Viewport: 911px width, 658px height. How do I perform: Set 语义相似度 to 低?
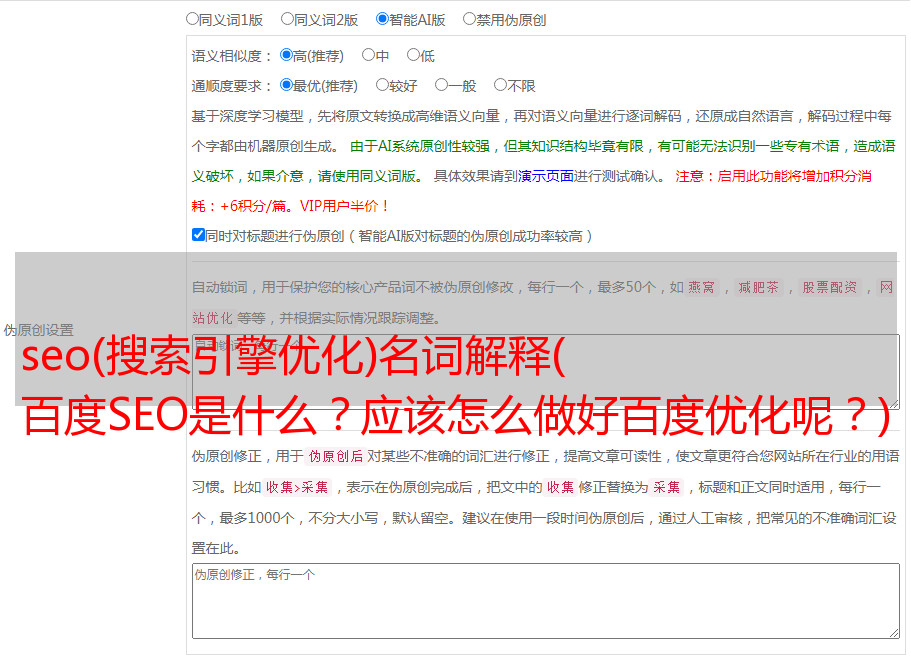413,55
